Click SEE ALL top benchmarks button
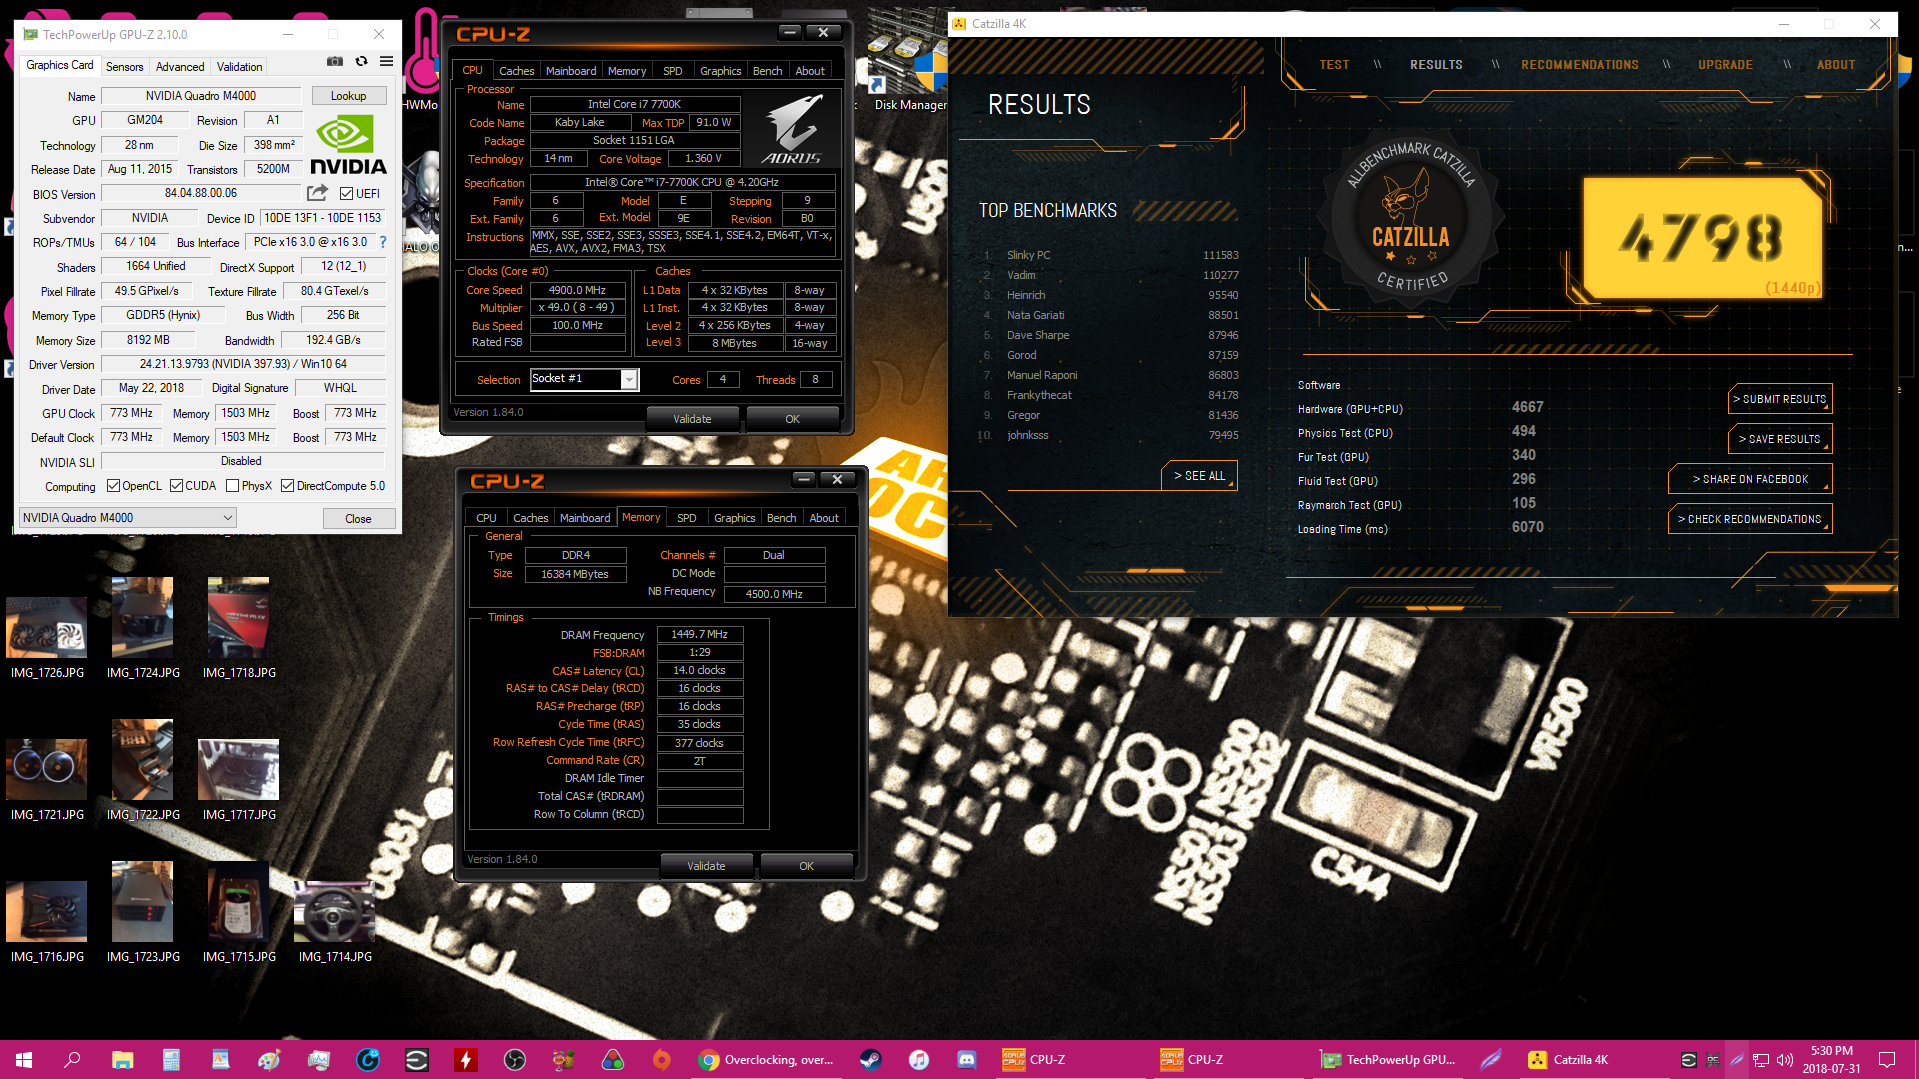This screenshot has height=1079, width=1919. coord(1199,476)
